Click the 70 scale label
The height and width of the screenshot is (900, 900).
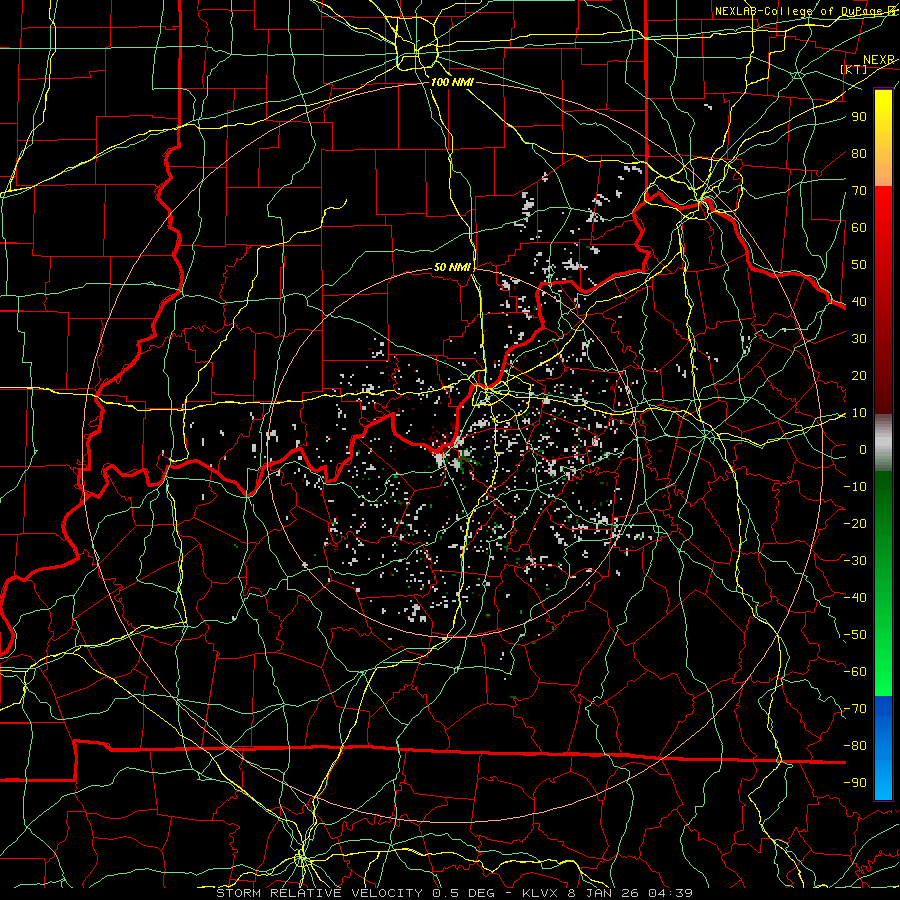pos(859,191)
